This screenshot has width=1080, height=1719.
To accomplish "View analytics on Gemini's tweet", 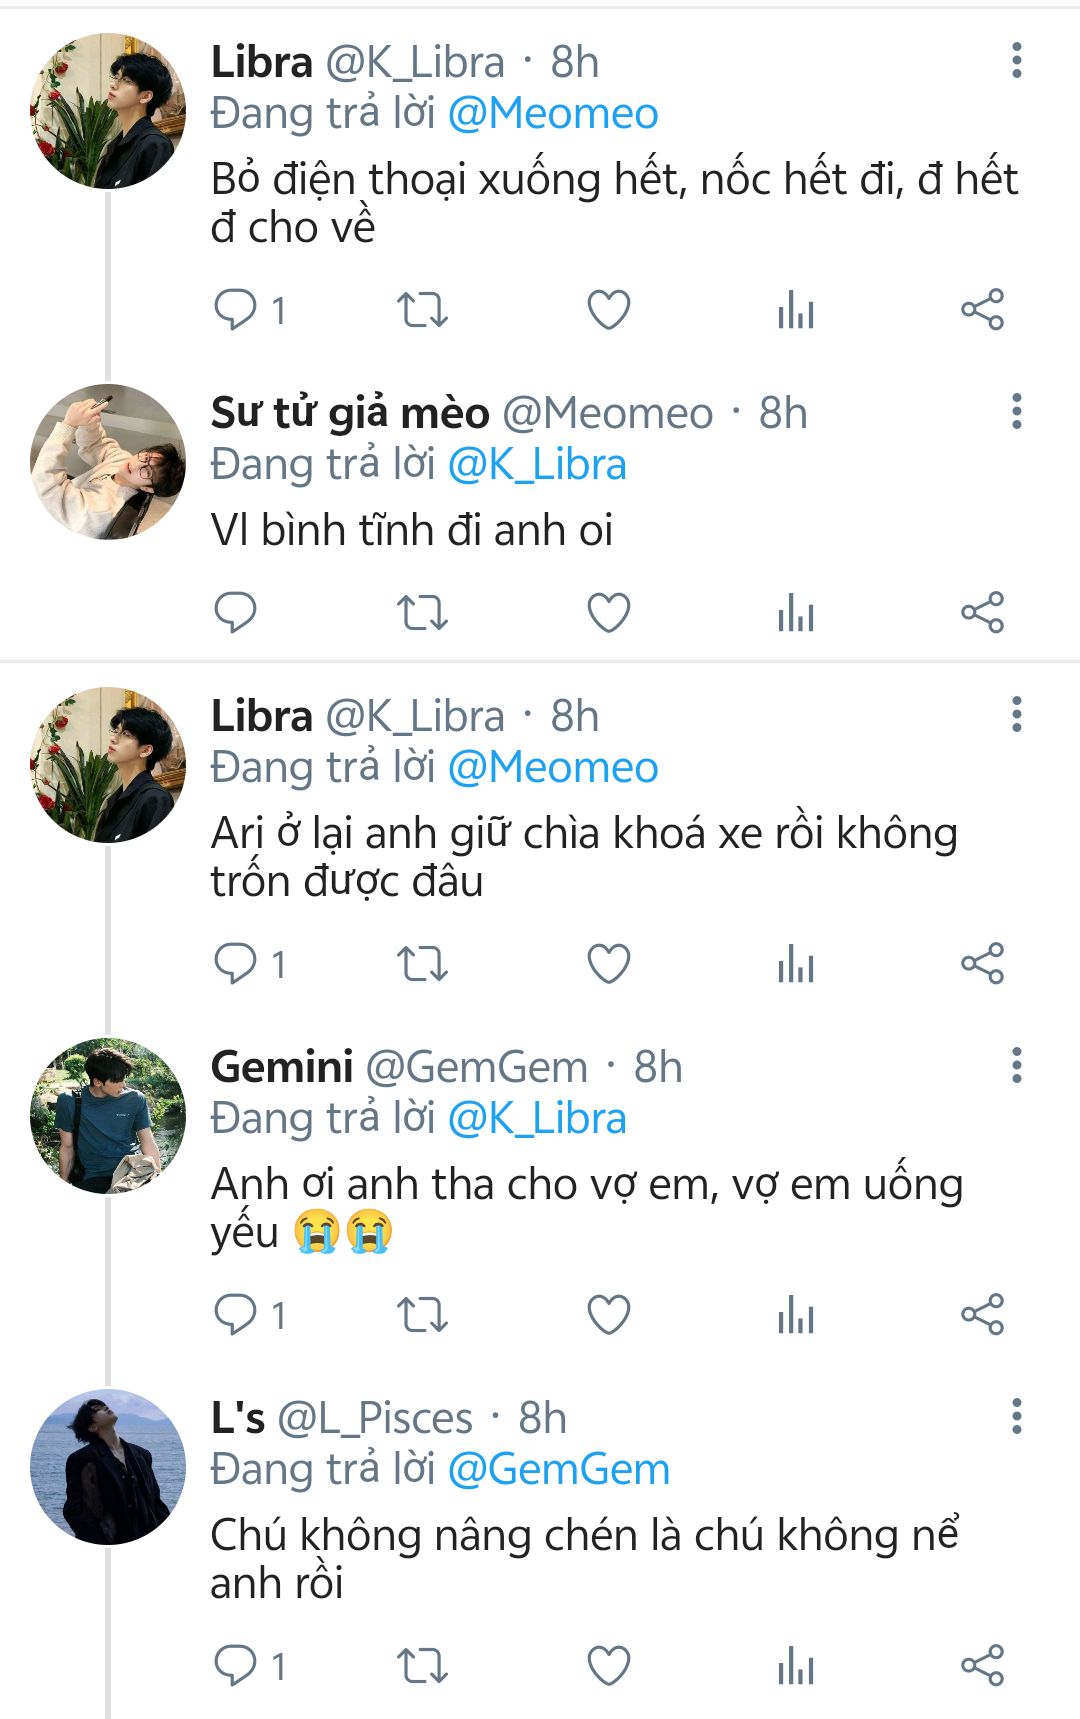I will pyautogui.click(x=796, y=1315).
